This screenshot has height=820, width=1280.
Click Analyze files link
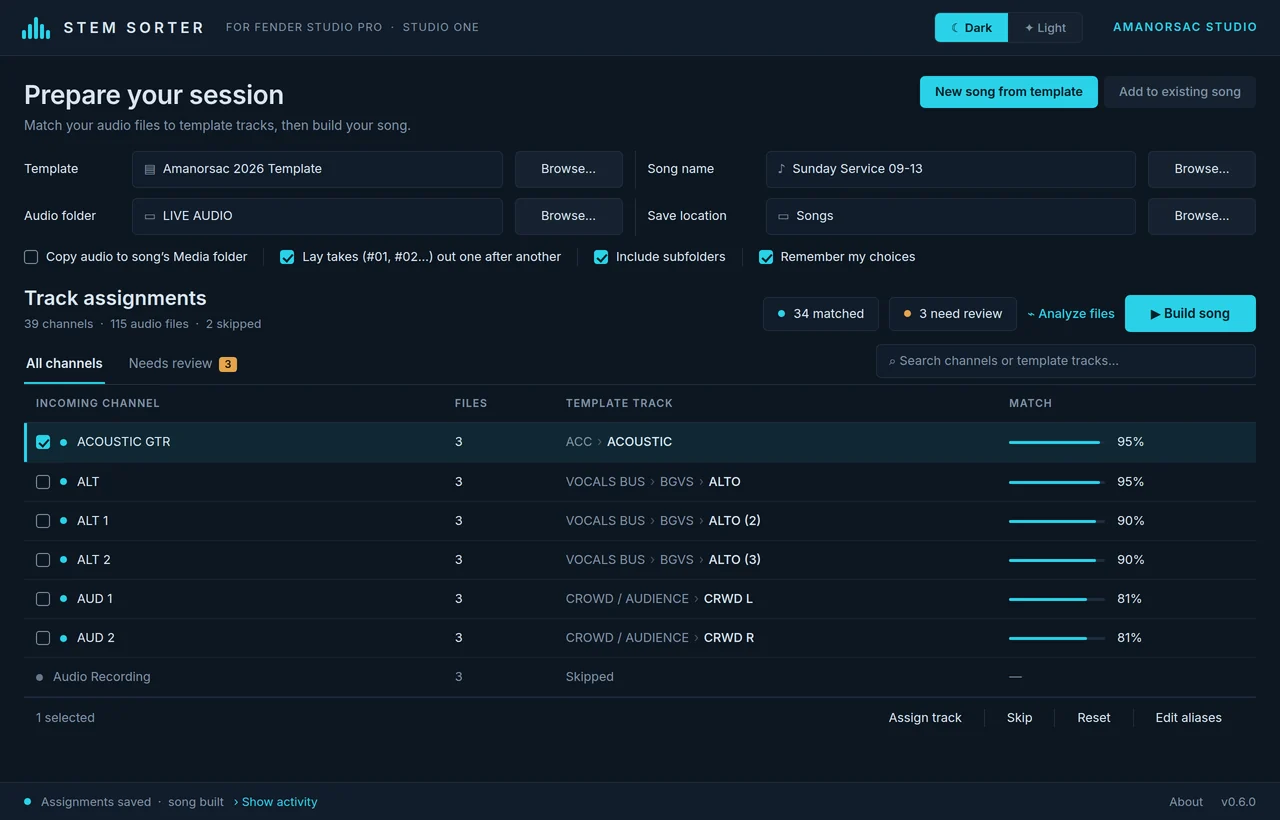pos(1071,314)
